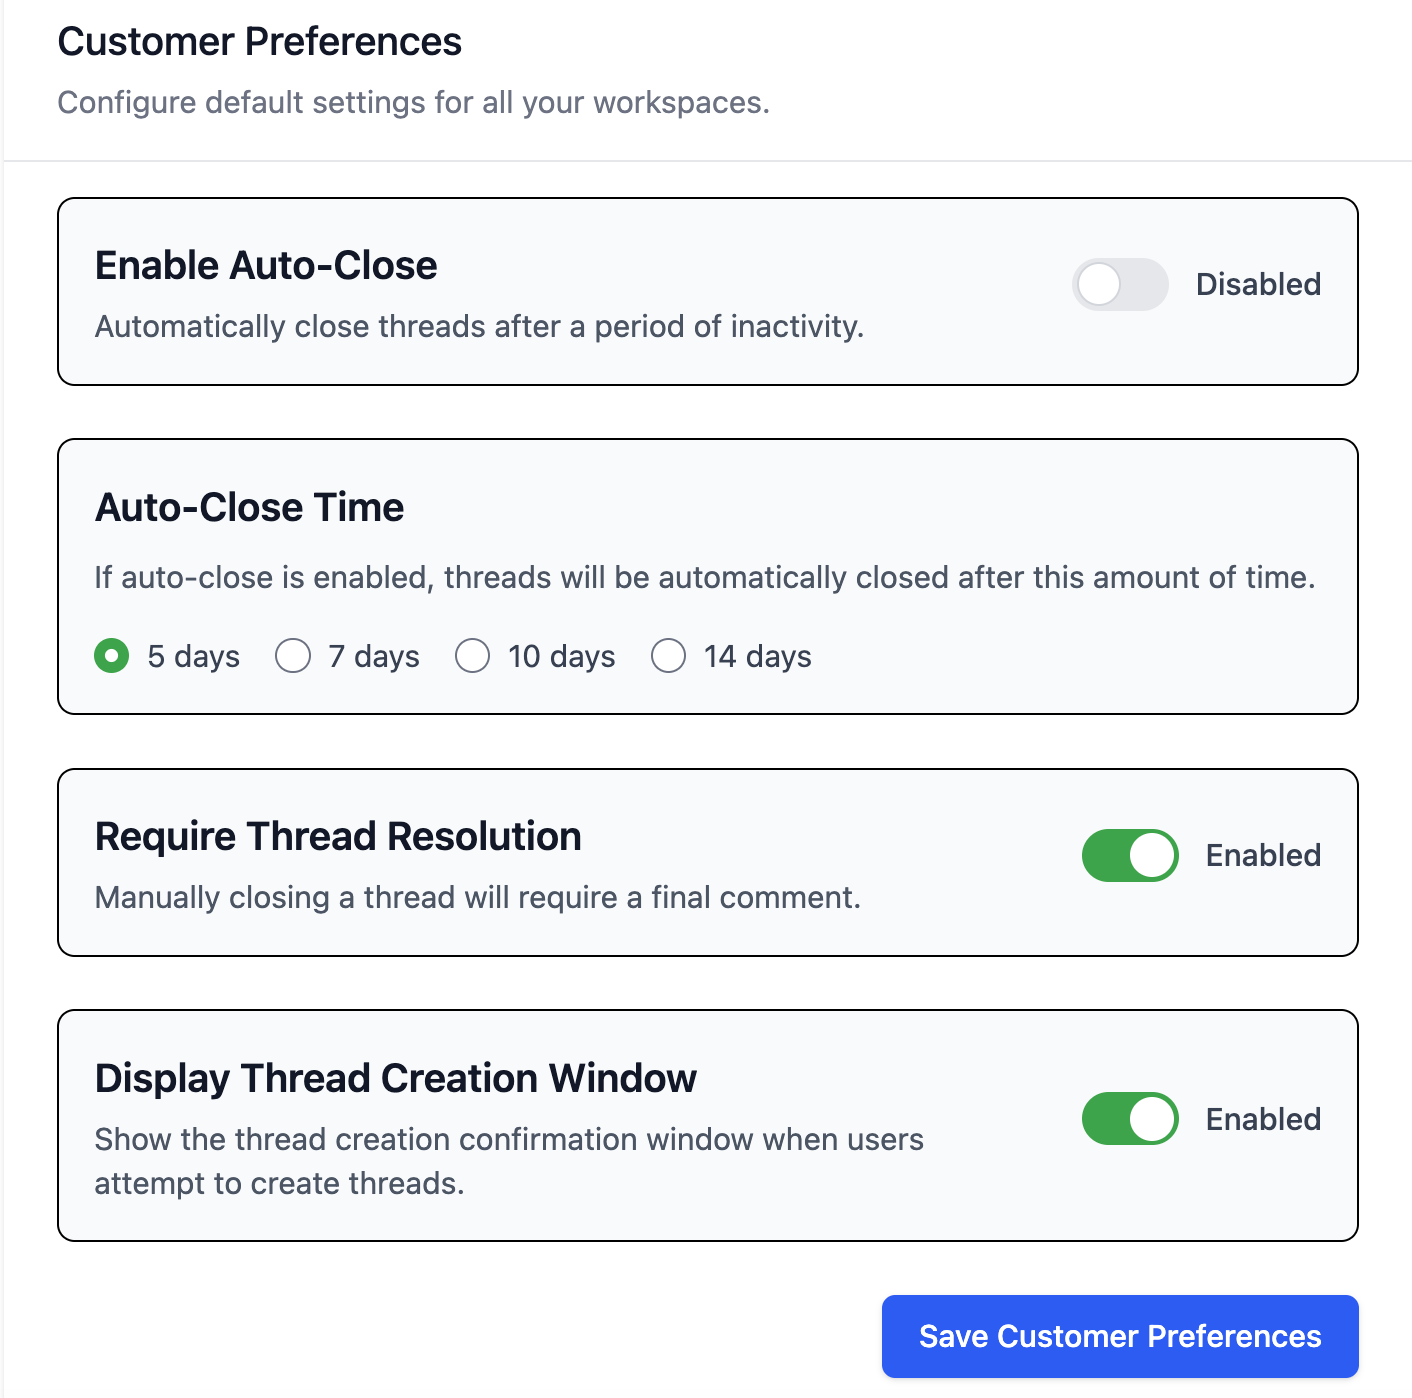Click the Customer Preferences page title
This screenshot has width=1412, height=1398.
261,41
